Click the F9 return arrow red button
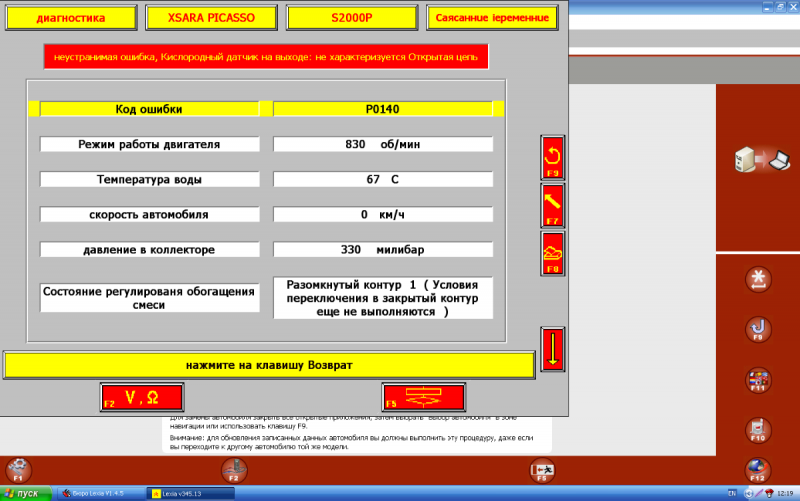 553,158
